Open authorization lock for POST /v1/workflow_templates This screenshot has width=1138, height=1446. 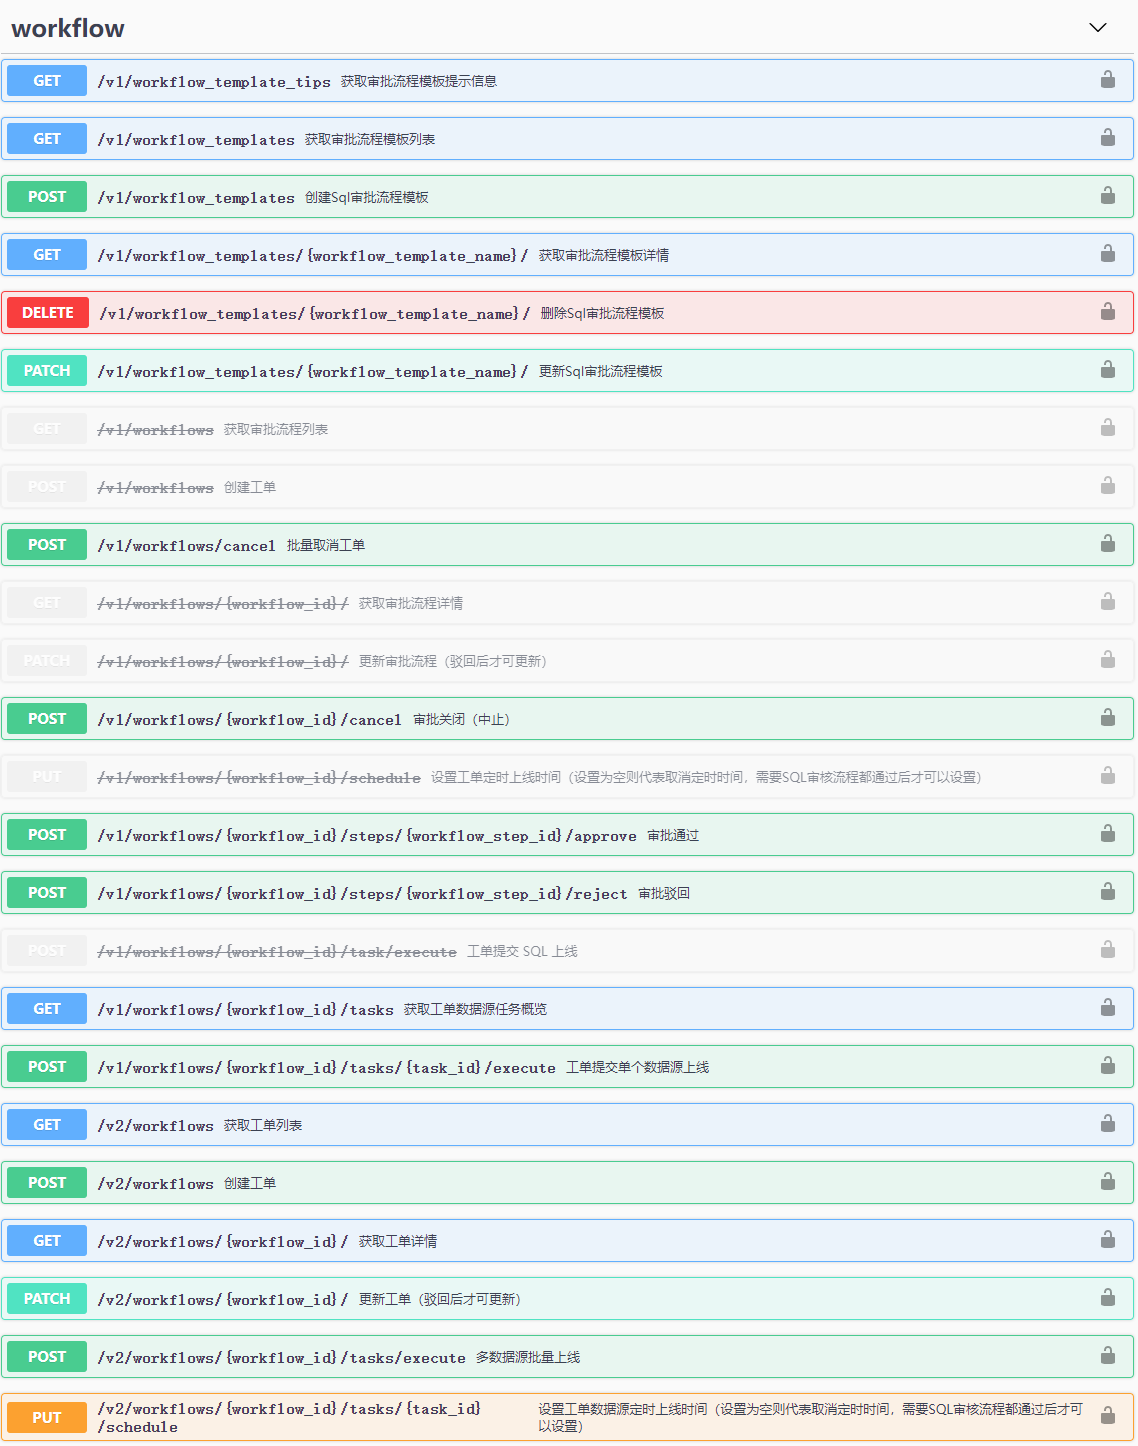pyautogui.click(x=1108, y=196)
